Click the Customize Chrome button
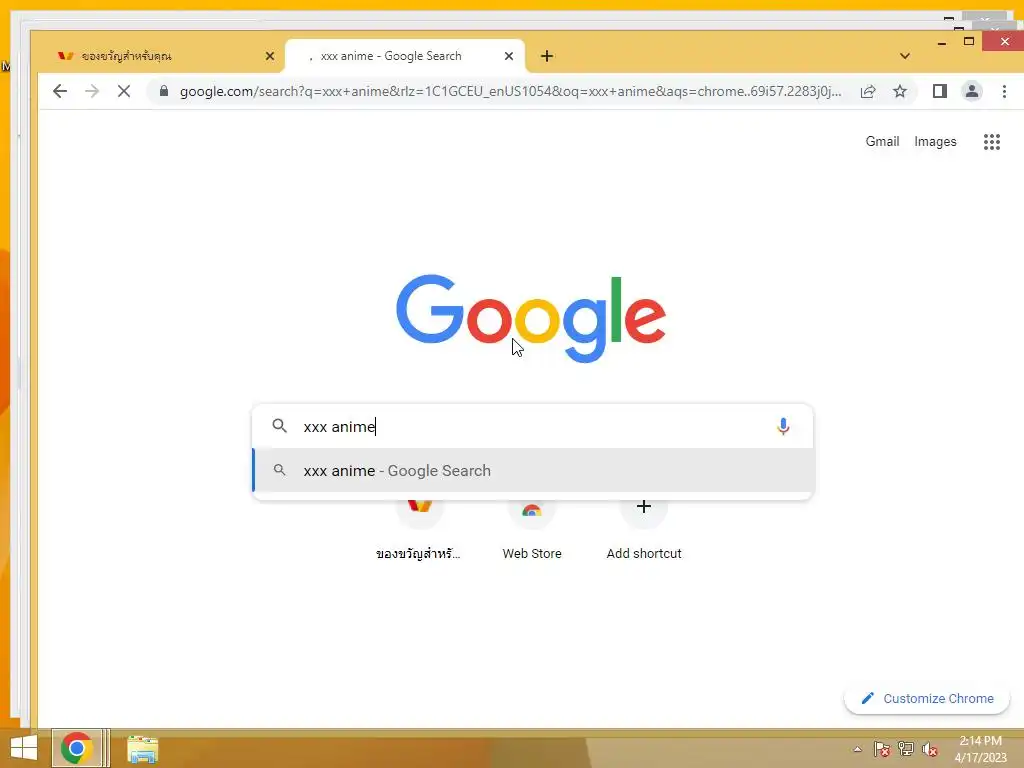 pos(927,699)
